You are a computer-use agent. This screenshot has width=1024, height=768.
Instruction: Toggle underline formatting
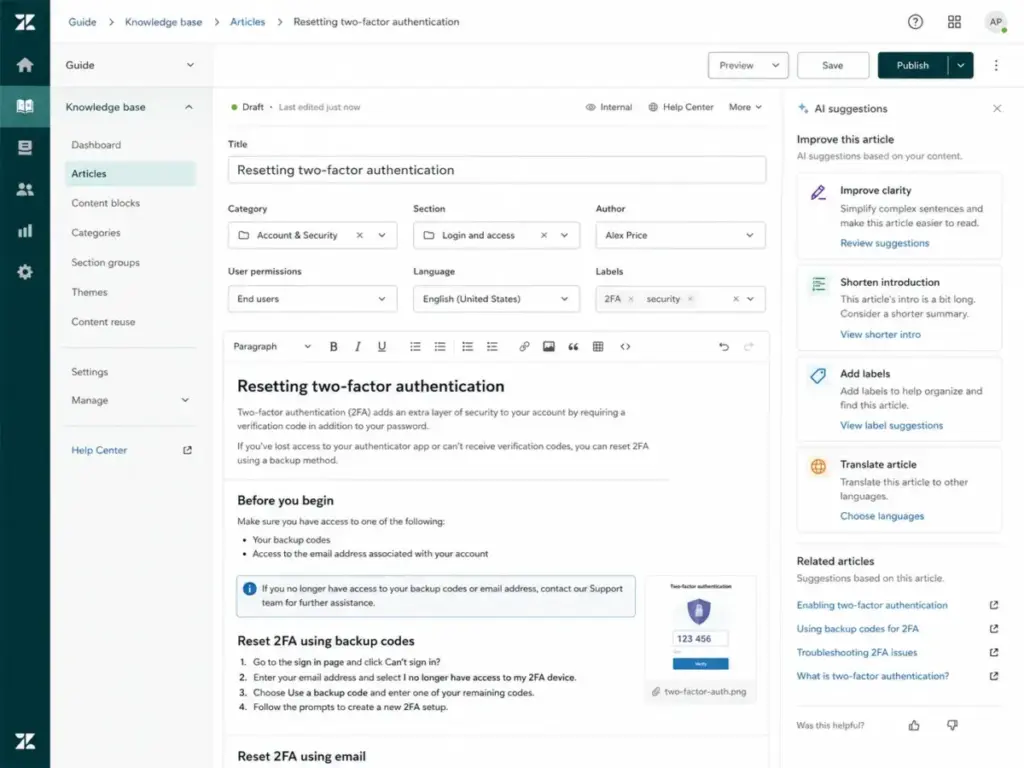(x=381, y=347)
